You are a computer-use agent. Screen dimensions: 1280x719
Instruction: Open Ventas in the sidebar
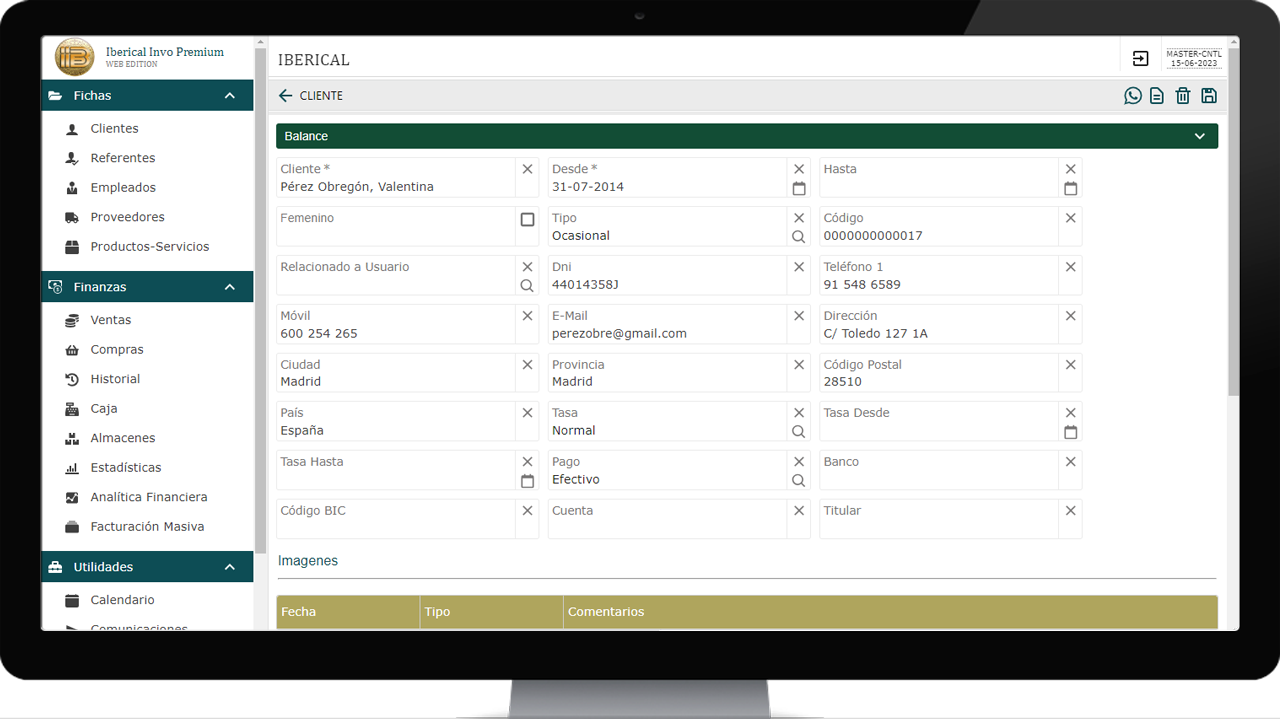[111, 320]
